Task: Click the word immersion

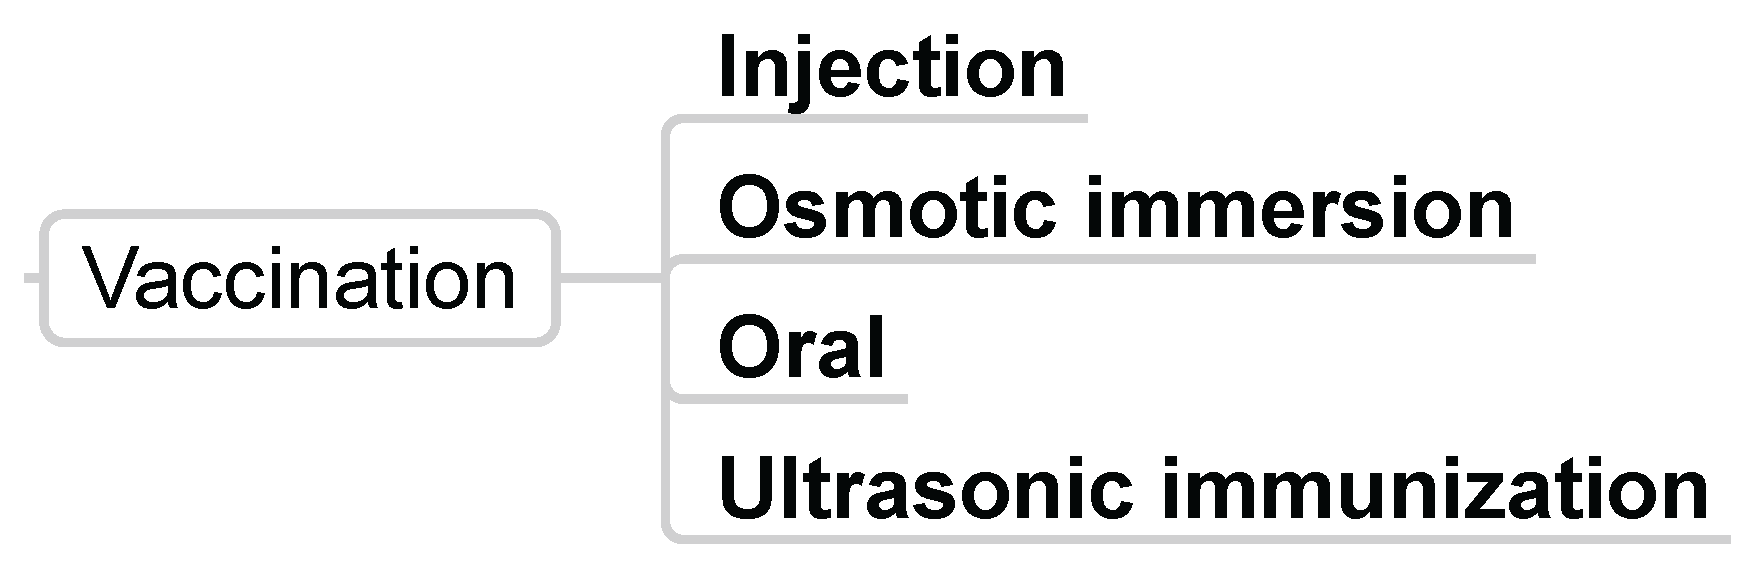Action: 1298,209
